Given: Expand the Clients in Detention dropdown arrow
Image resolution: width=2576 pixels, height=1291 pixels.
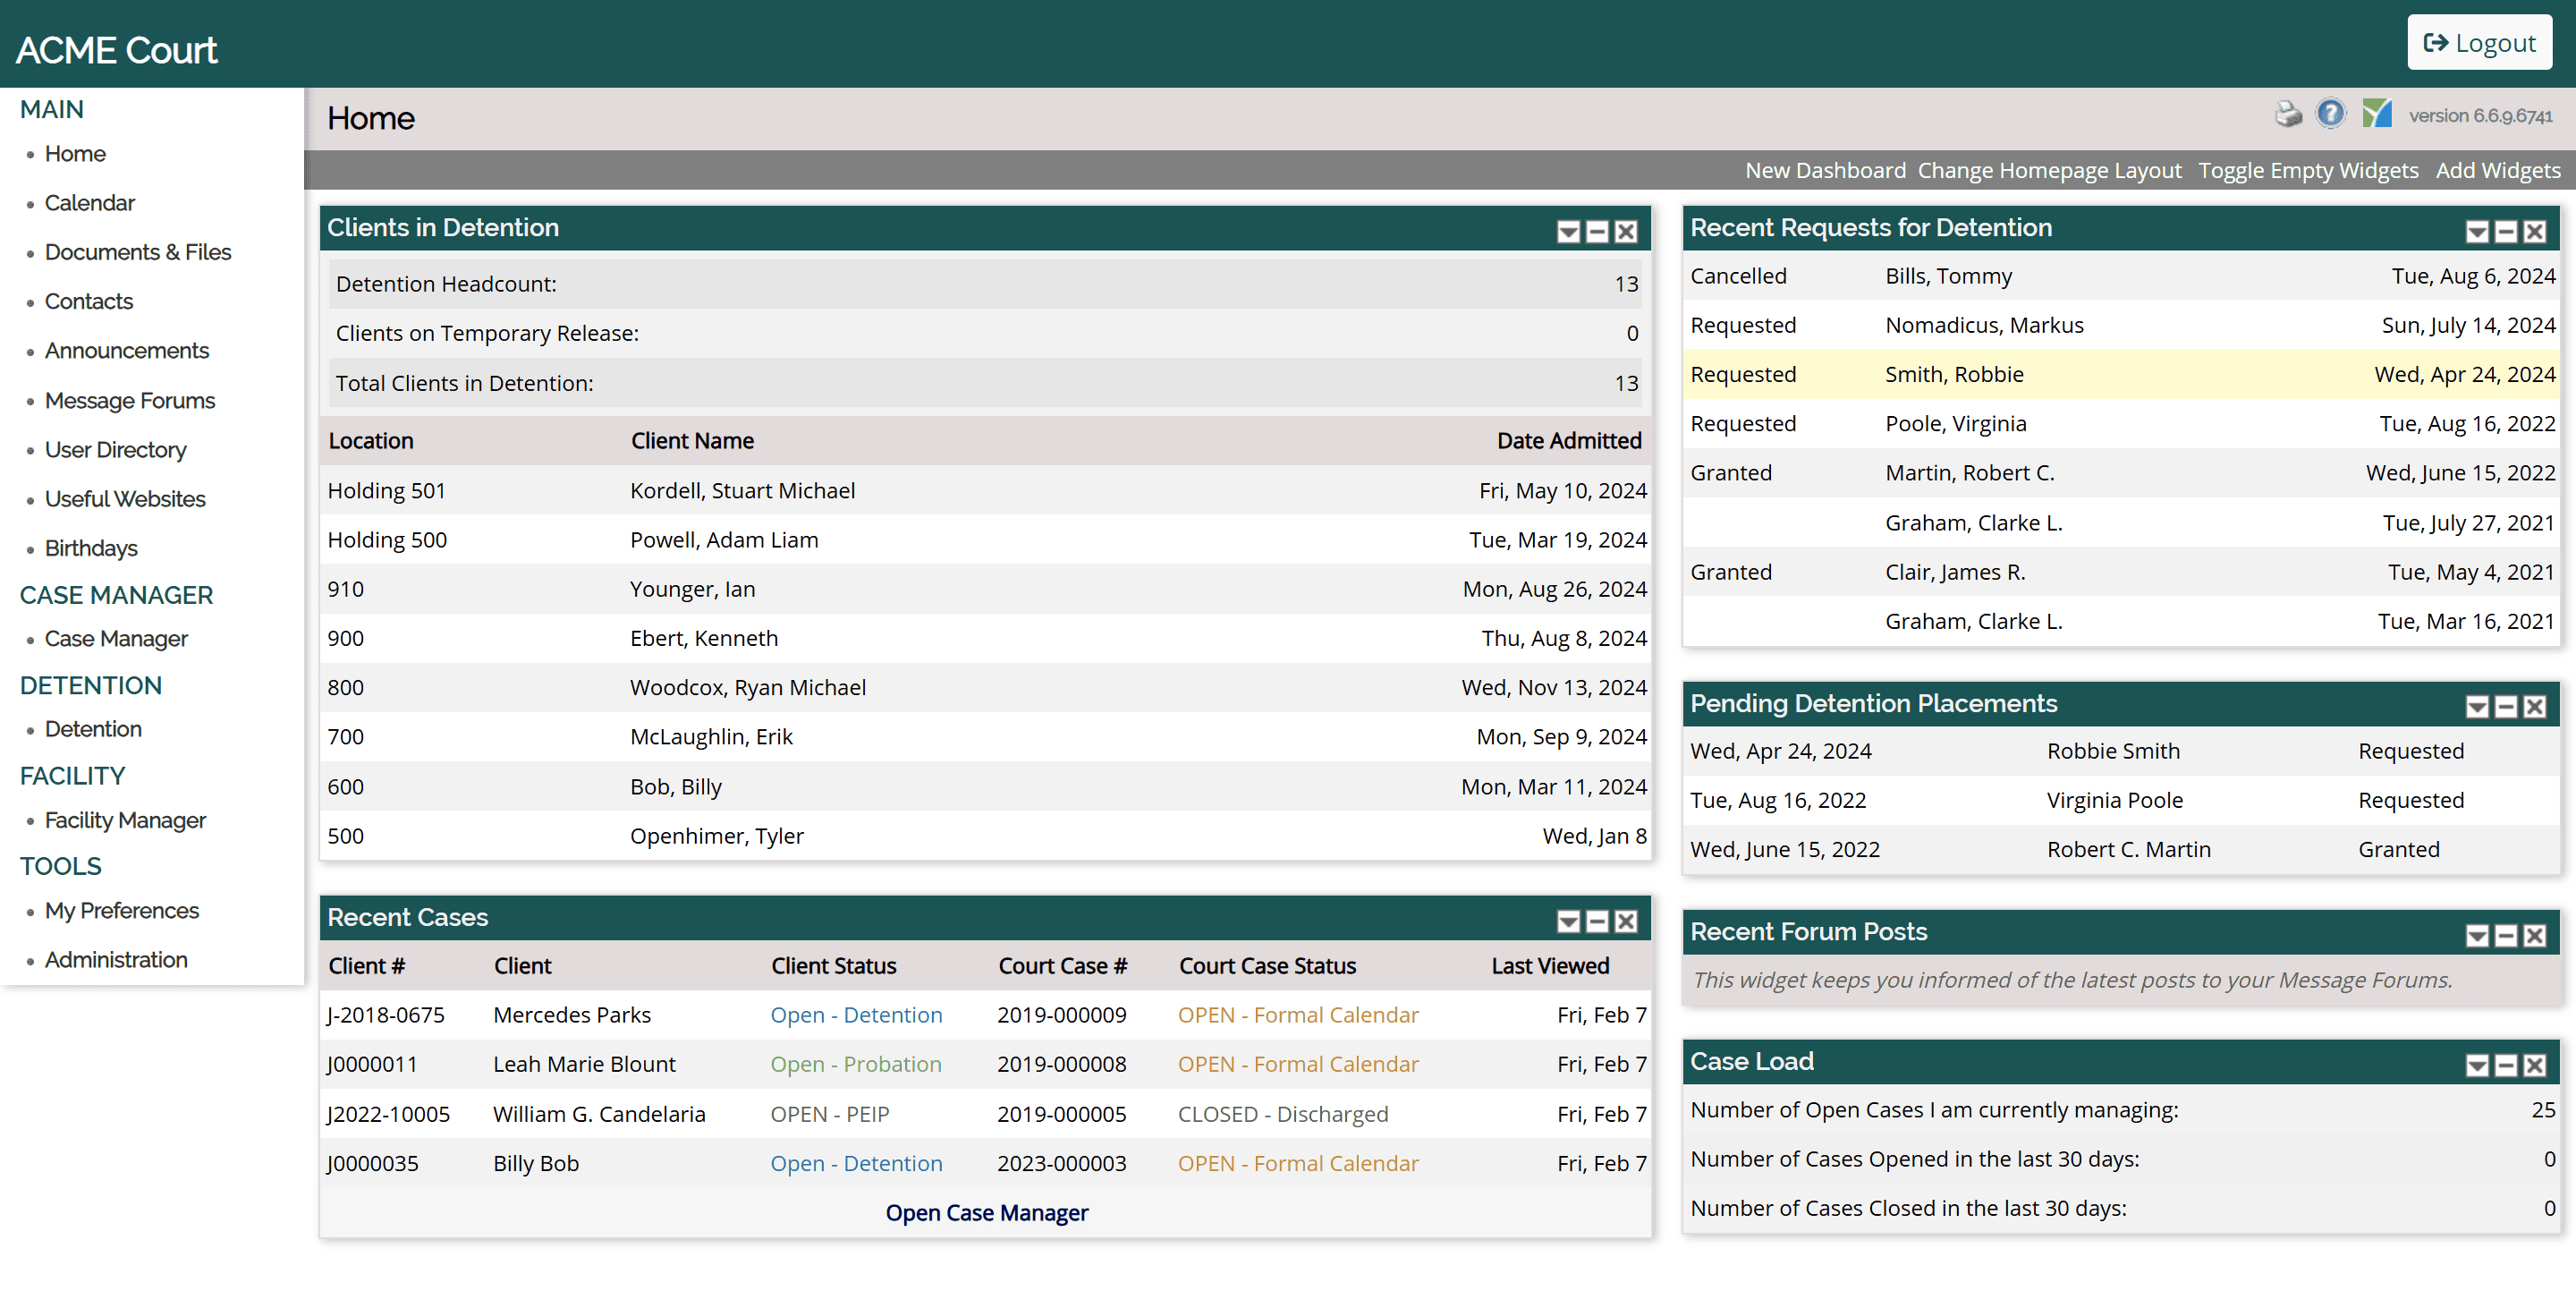Looking at the screenshot, I should coord(1568,232).
